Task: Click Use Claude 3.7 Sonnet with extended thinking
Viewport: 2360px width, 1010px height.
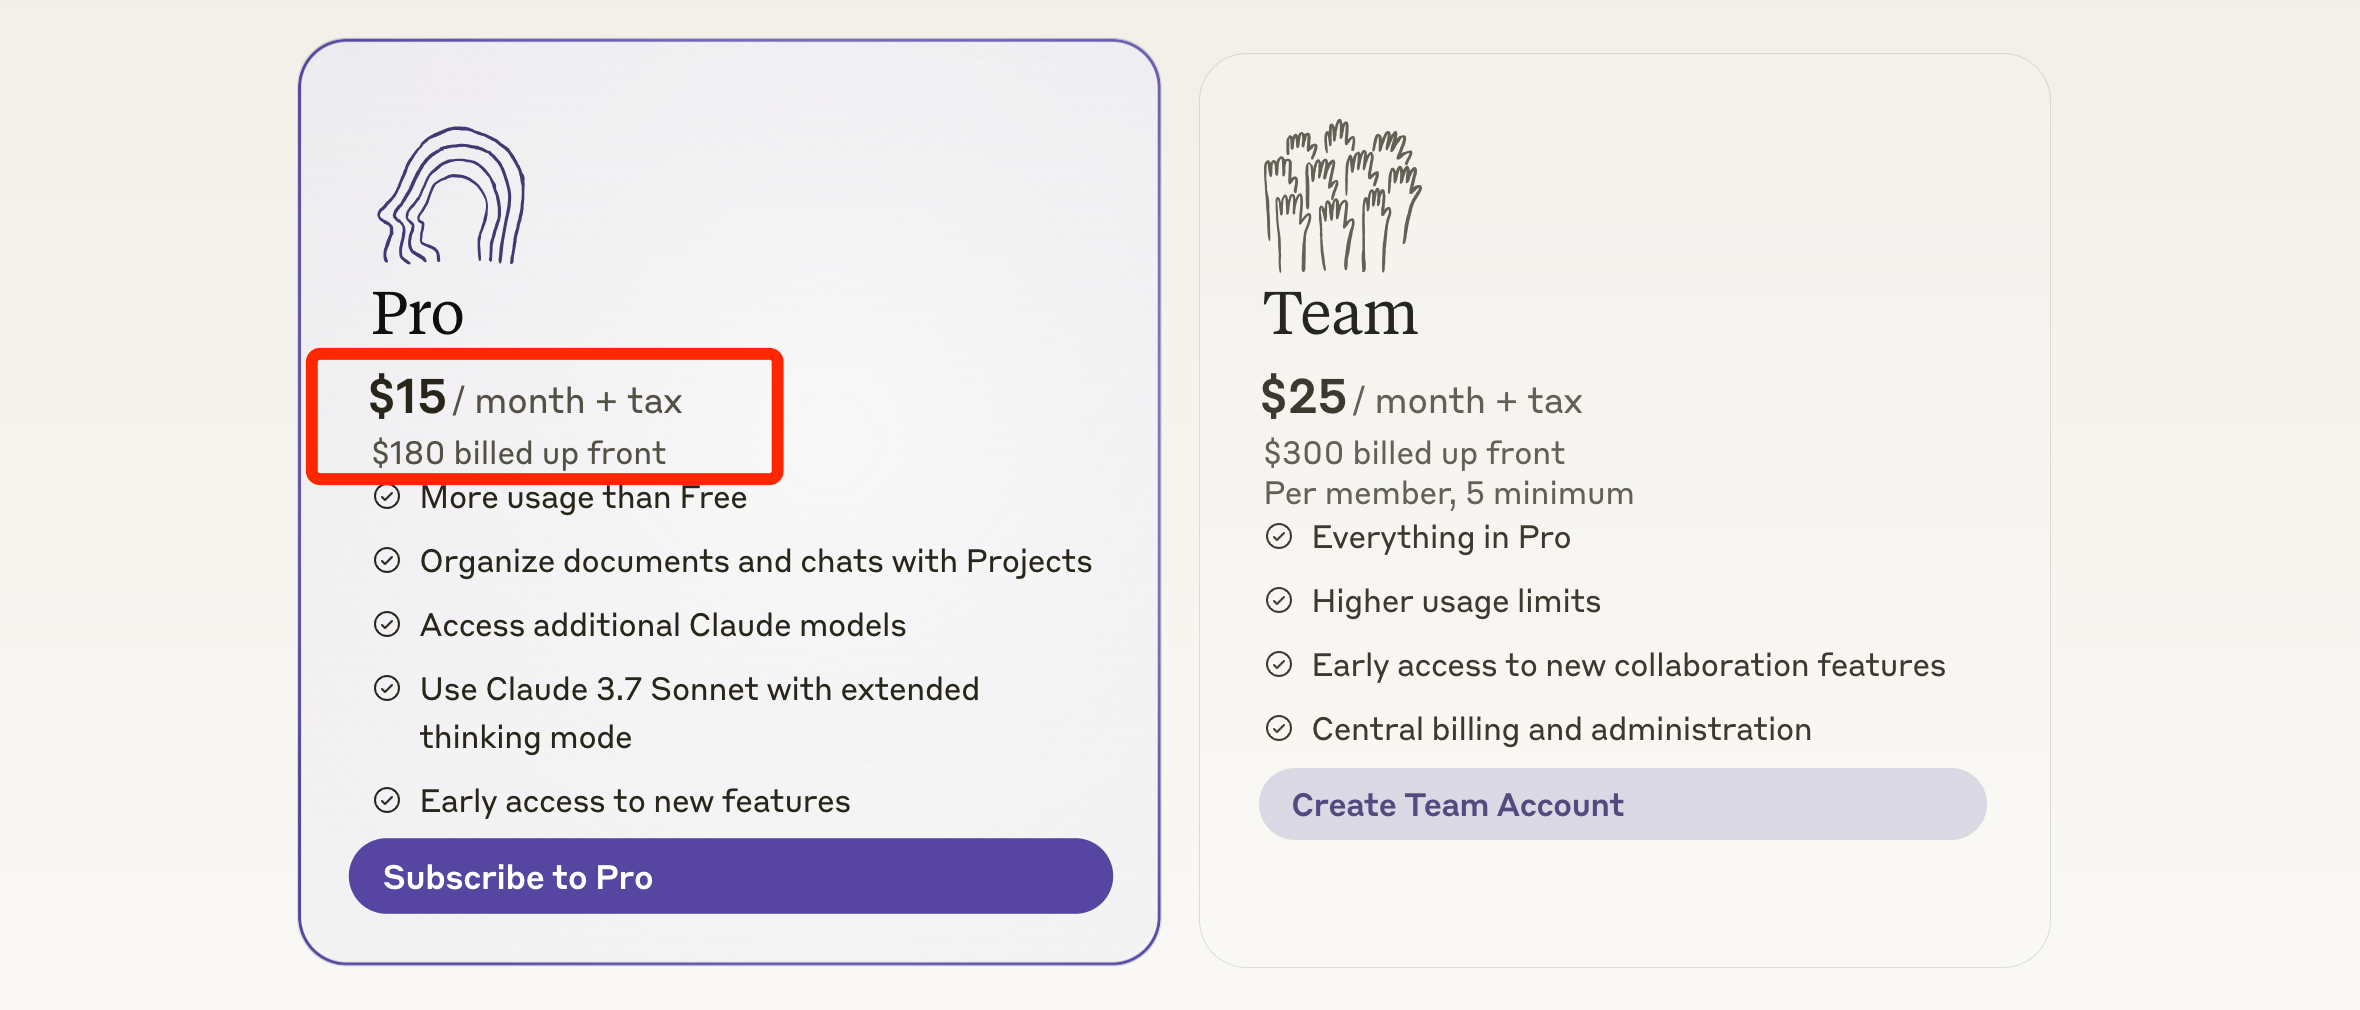Action: tap(699, 713)
